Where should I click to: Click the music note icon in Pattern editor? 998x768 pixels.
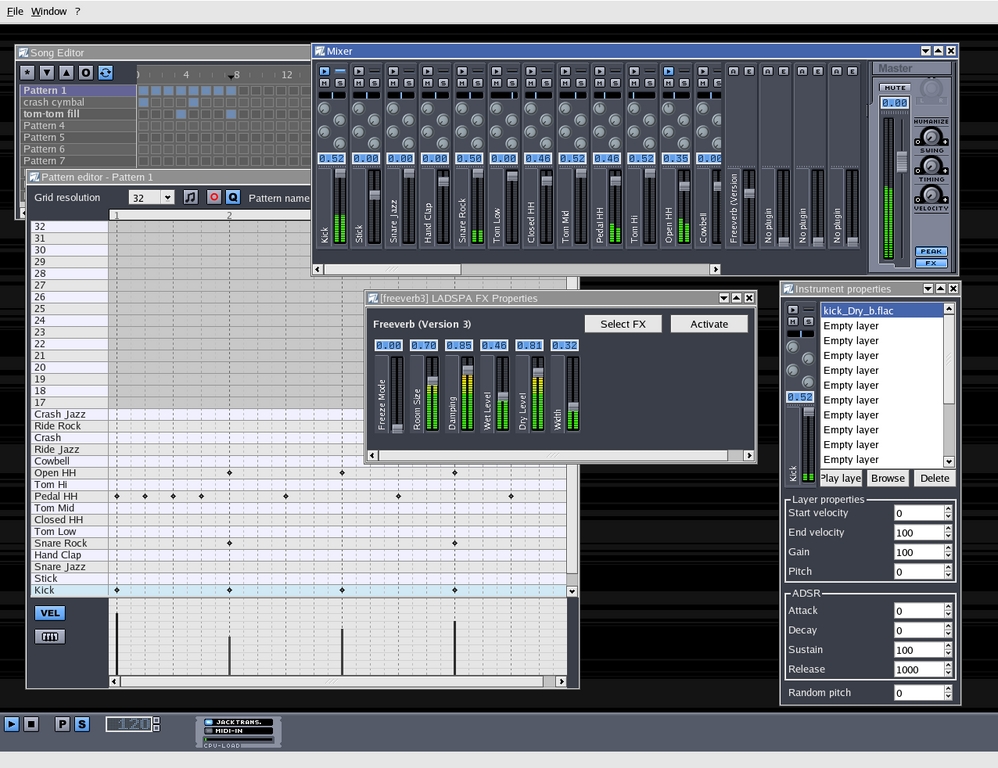coord(191,198)
